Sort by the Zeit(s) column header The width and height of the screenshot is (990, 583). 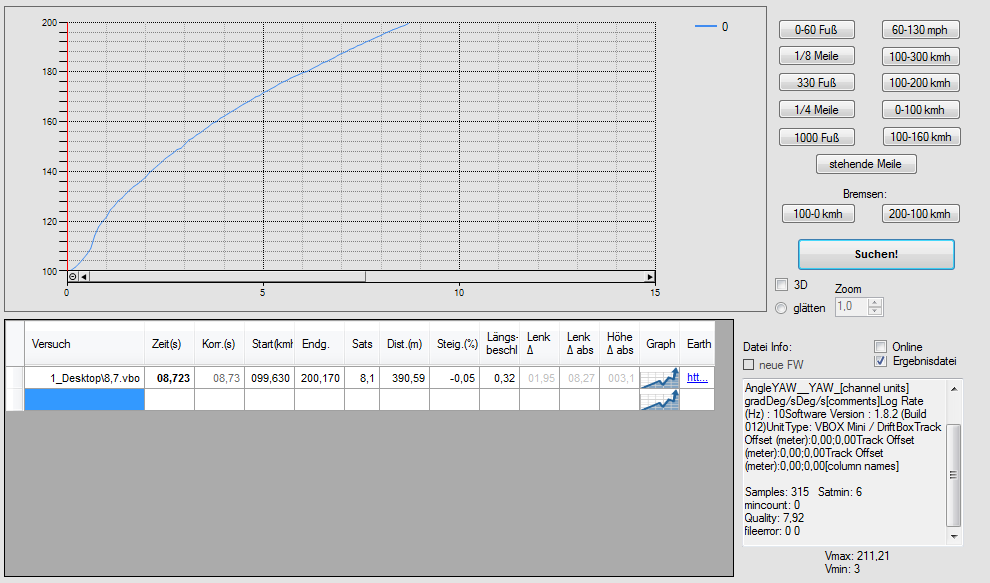pyautogui.click(x=169, y=343)
